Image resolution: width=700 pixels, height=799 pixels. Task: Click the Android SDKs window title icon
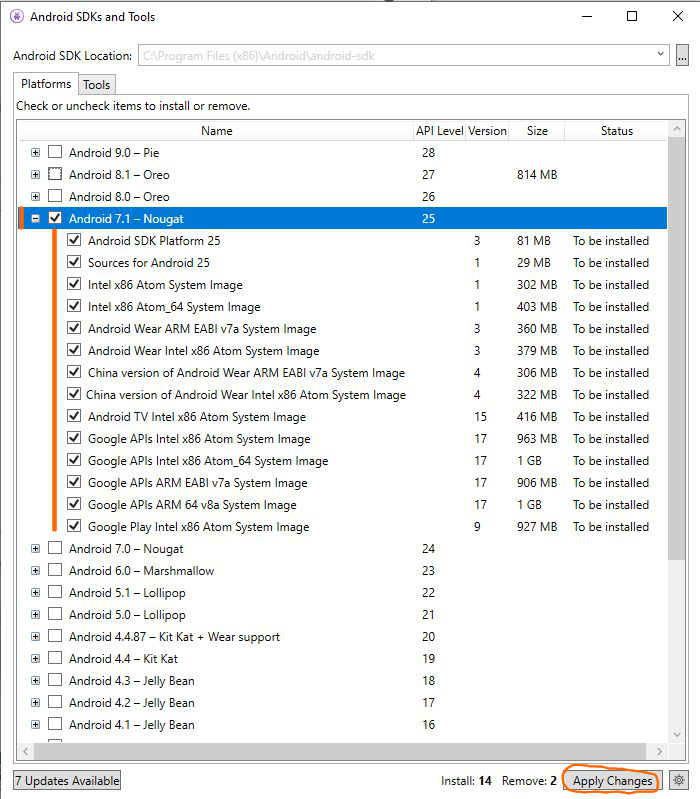pos(17,17)
